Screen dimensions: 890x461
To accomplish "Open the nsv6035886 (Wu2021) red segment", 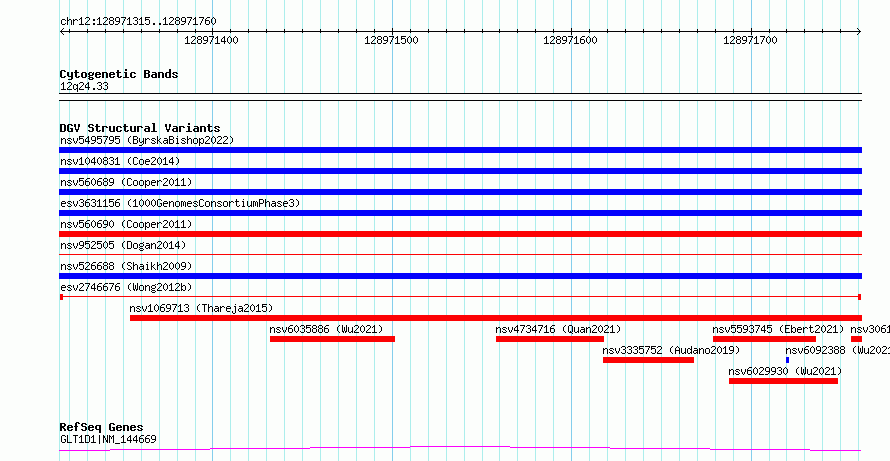I will click(x=332, y=339).
